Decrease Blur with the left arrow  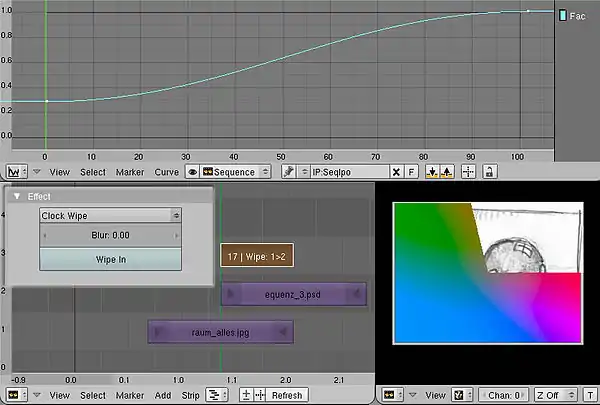pos(45,235)
